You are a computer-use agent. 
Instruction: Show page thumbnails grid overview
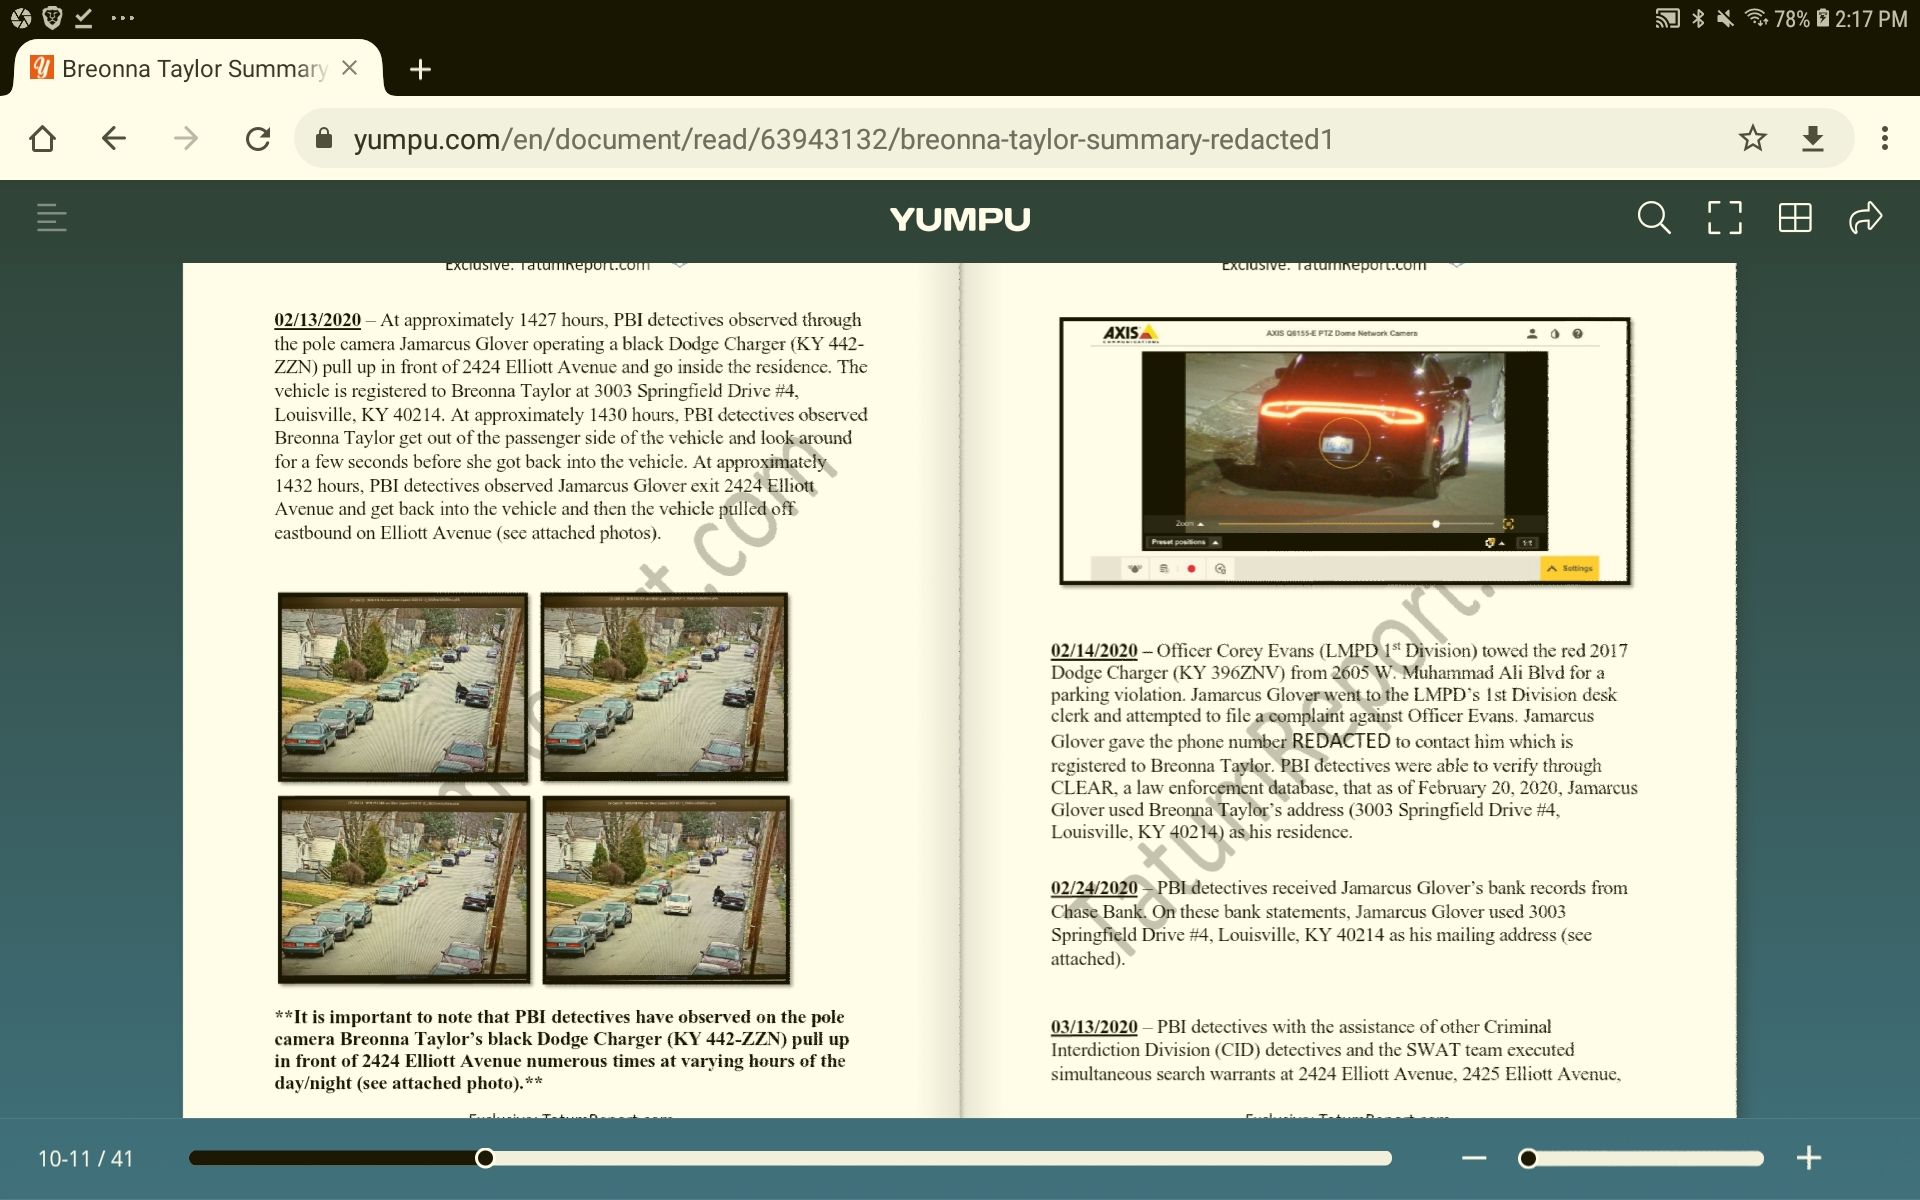[1795, 217]
